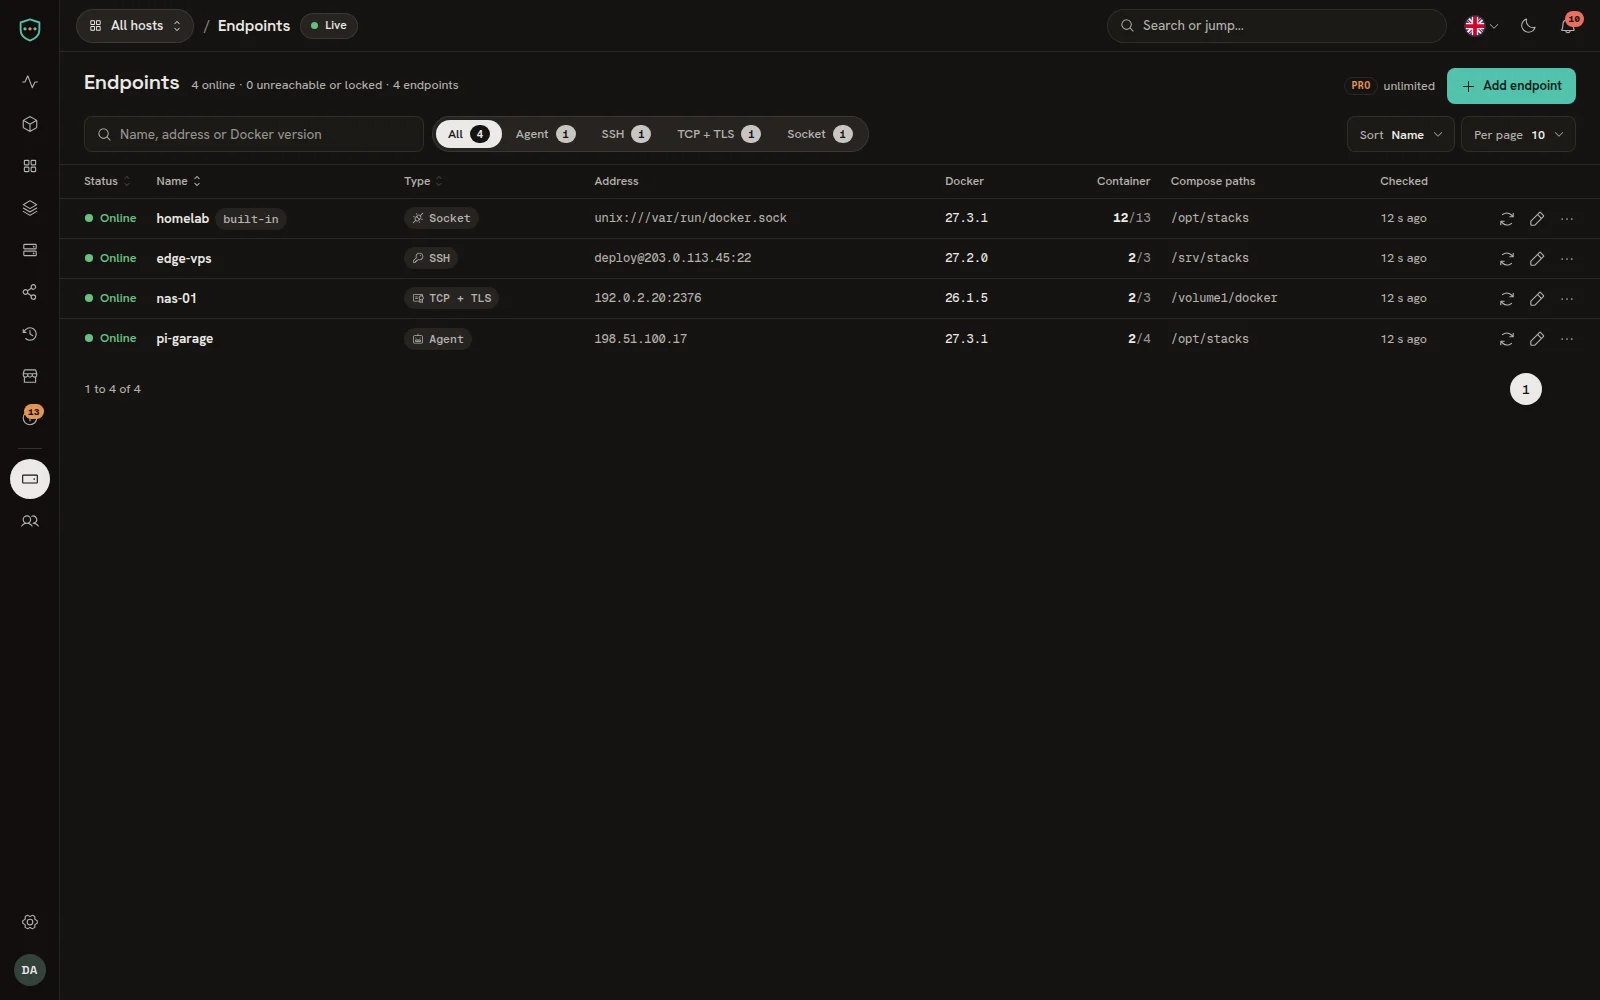The height and width of the screenshot is (1000, 1600).
Task: Refresh the pi-garage endpoint
Action: (x=1507, y=339)
